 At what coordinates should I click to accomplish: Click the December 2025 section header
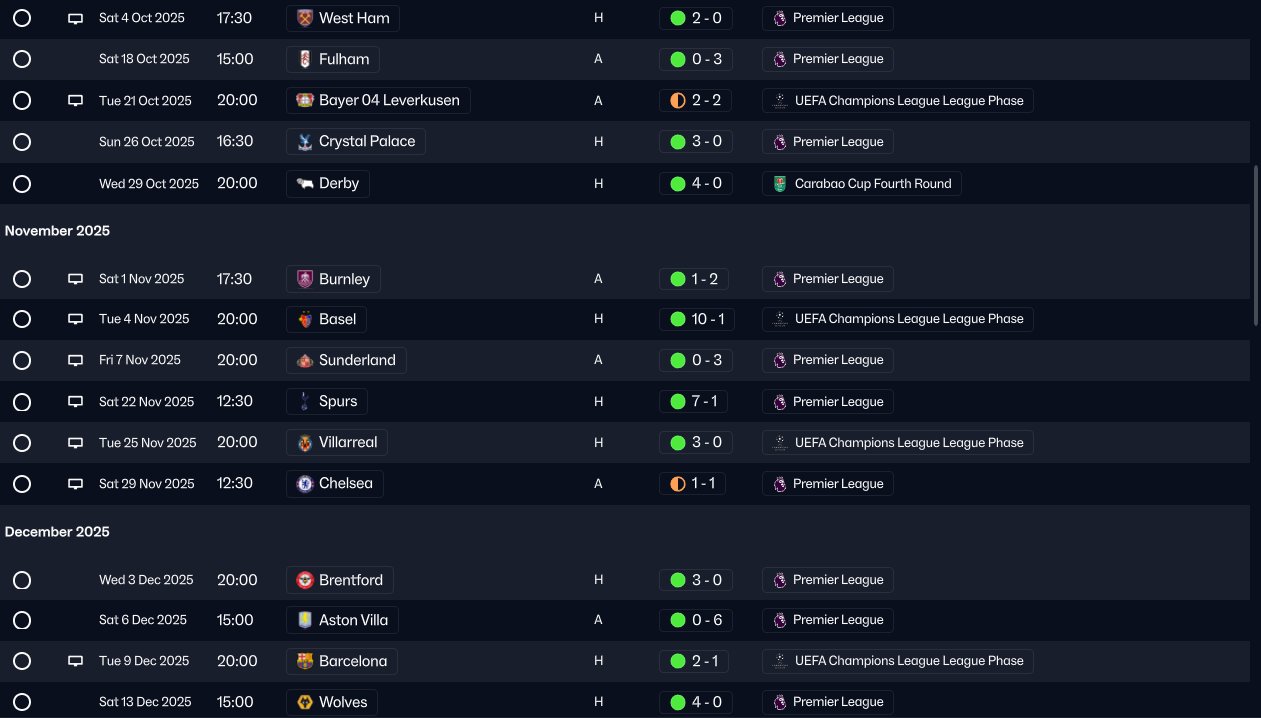click(x=57, y=532)
